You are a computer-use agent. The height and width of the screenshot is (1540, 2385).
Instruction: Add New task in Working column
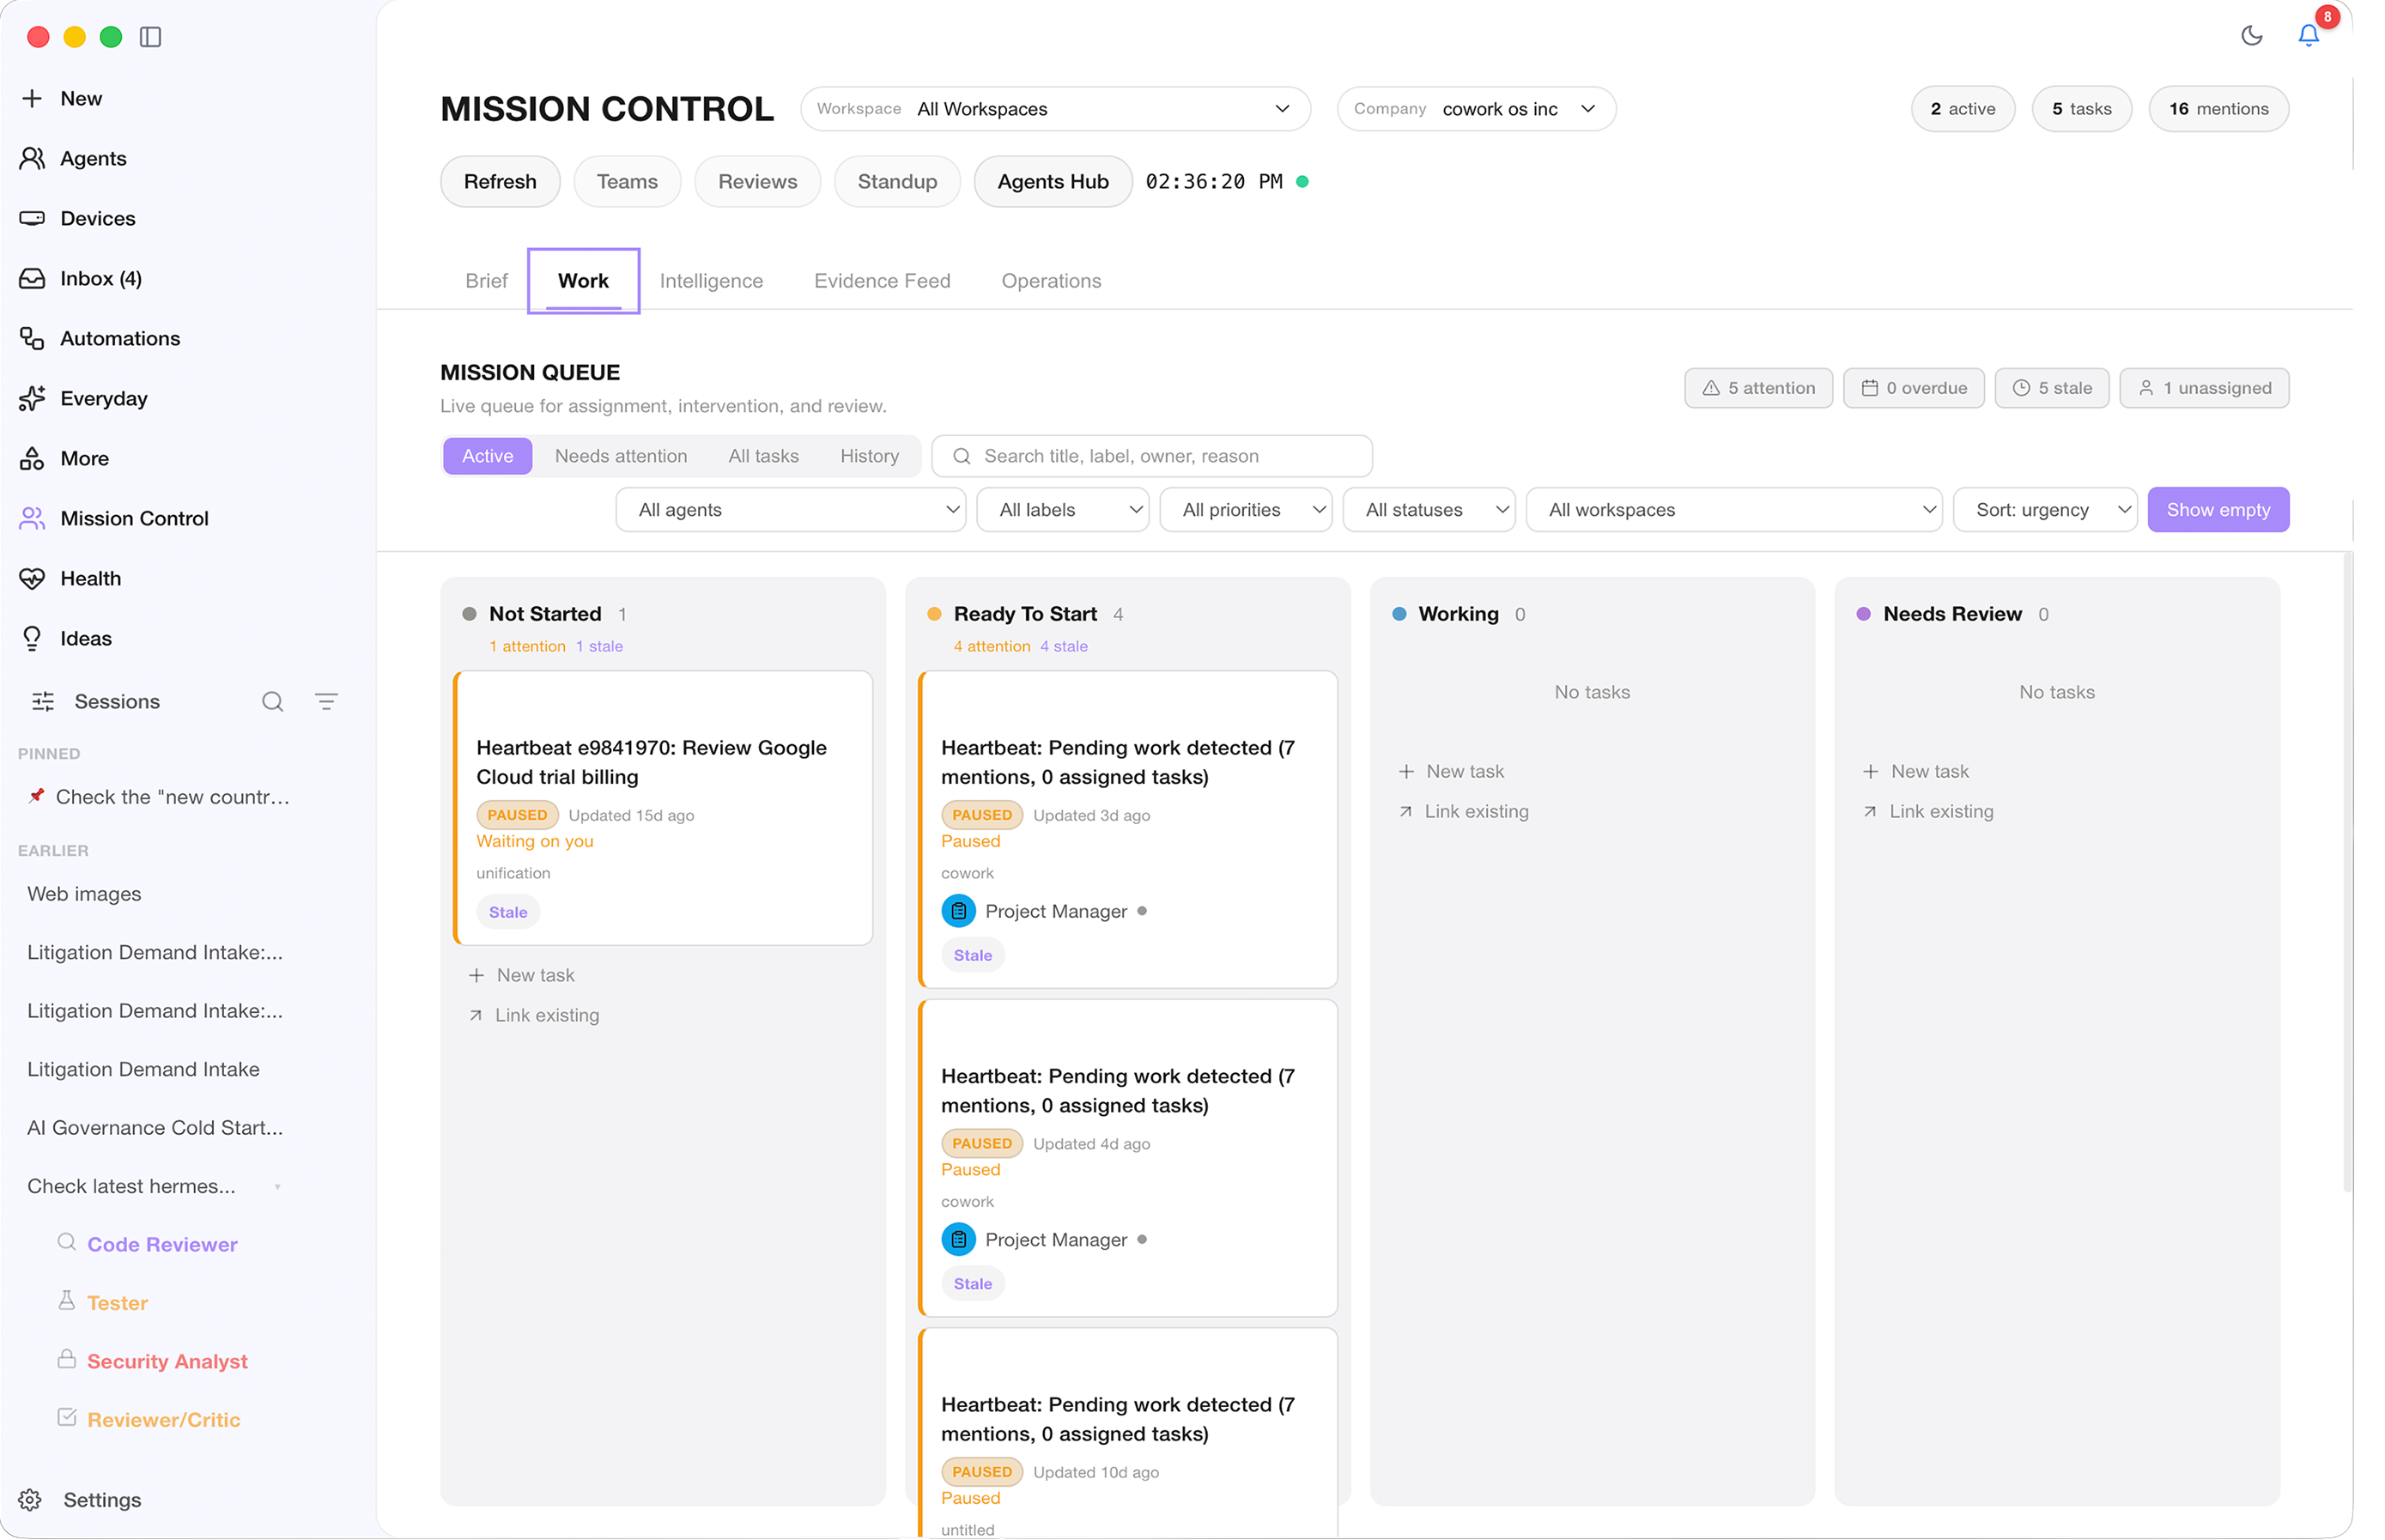[x=1451, y=771]
